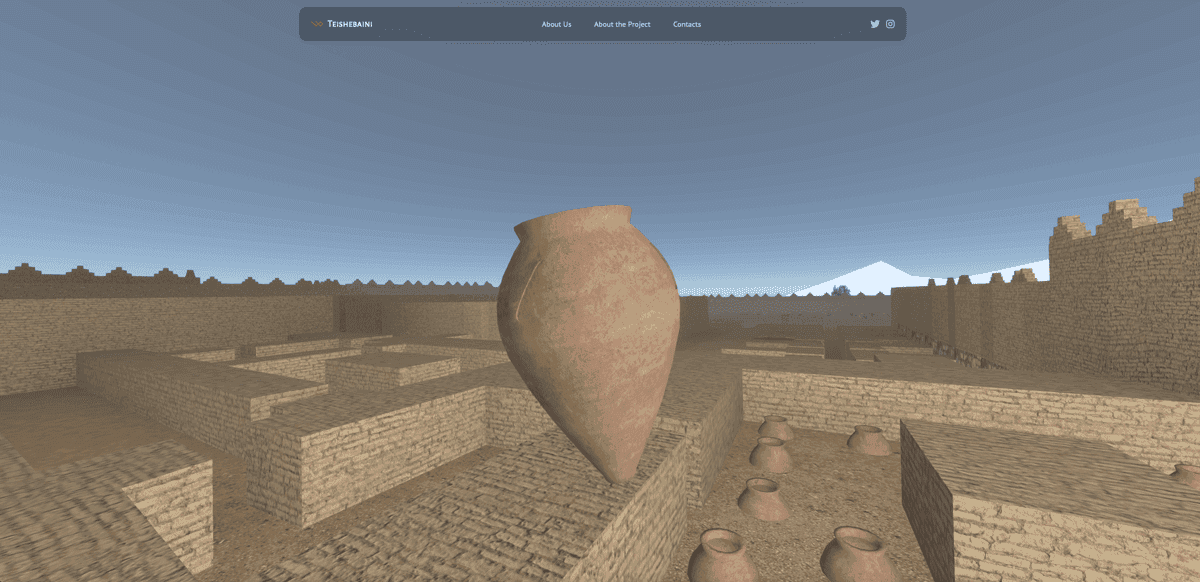1200x582 pixels.
Task: Open the About Us page
Action: click(556, 24)
